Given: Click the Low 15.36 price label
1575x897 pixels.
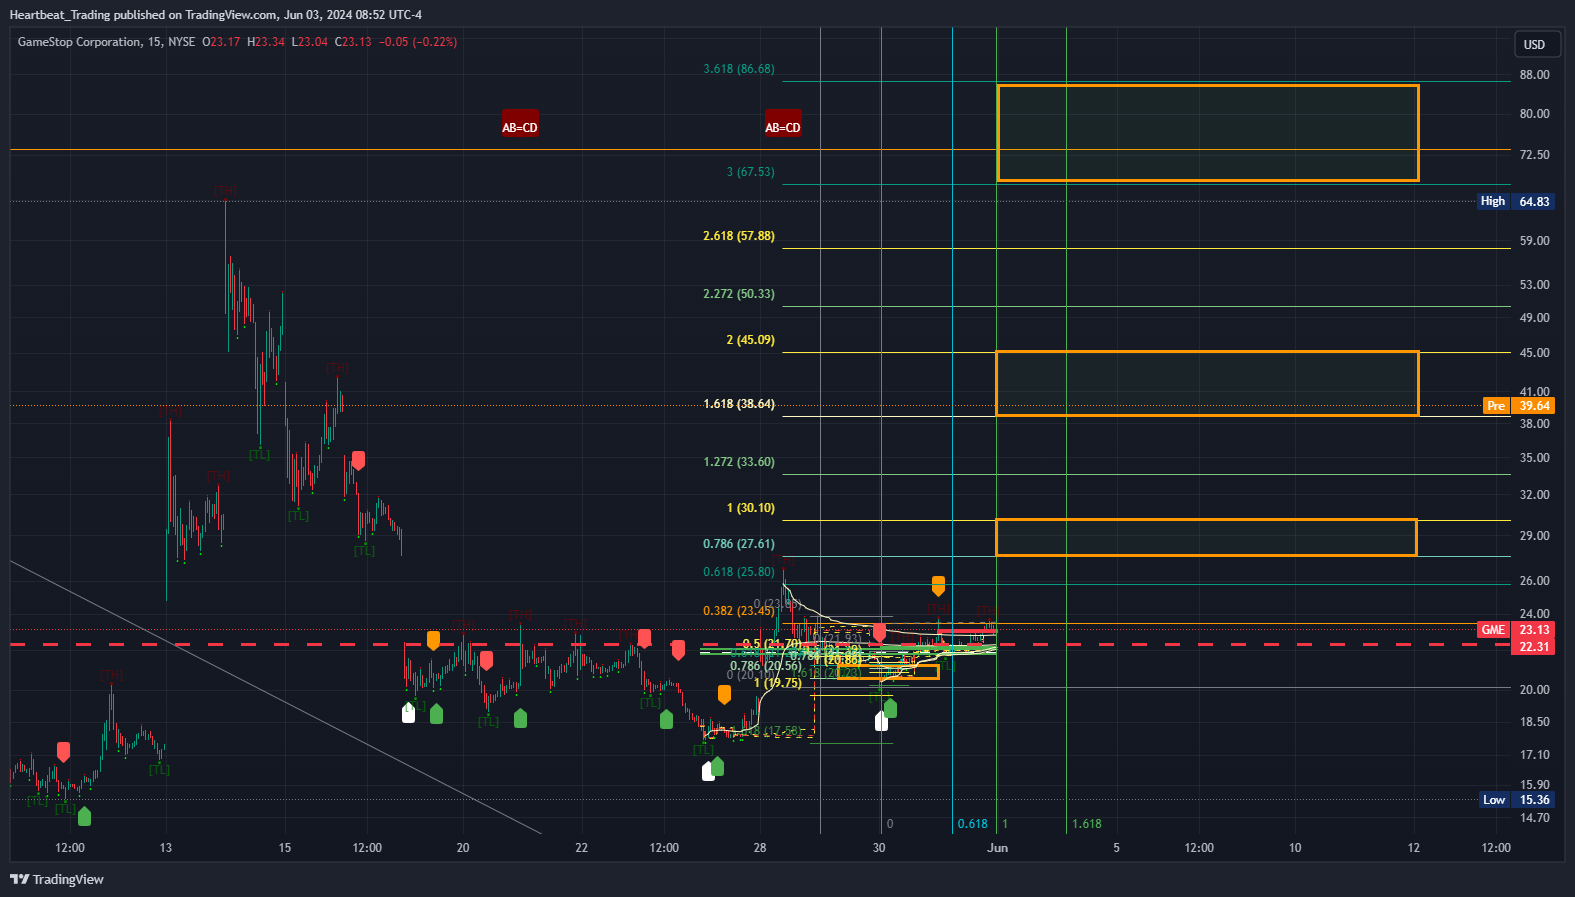Looking at the screenshot, I should tap(1516, 799).
